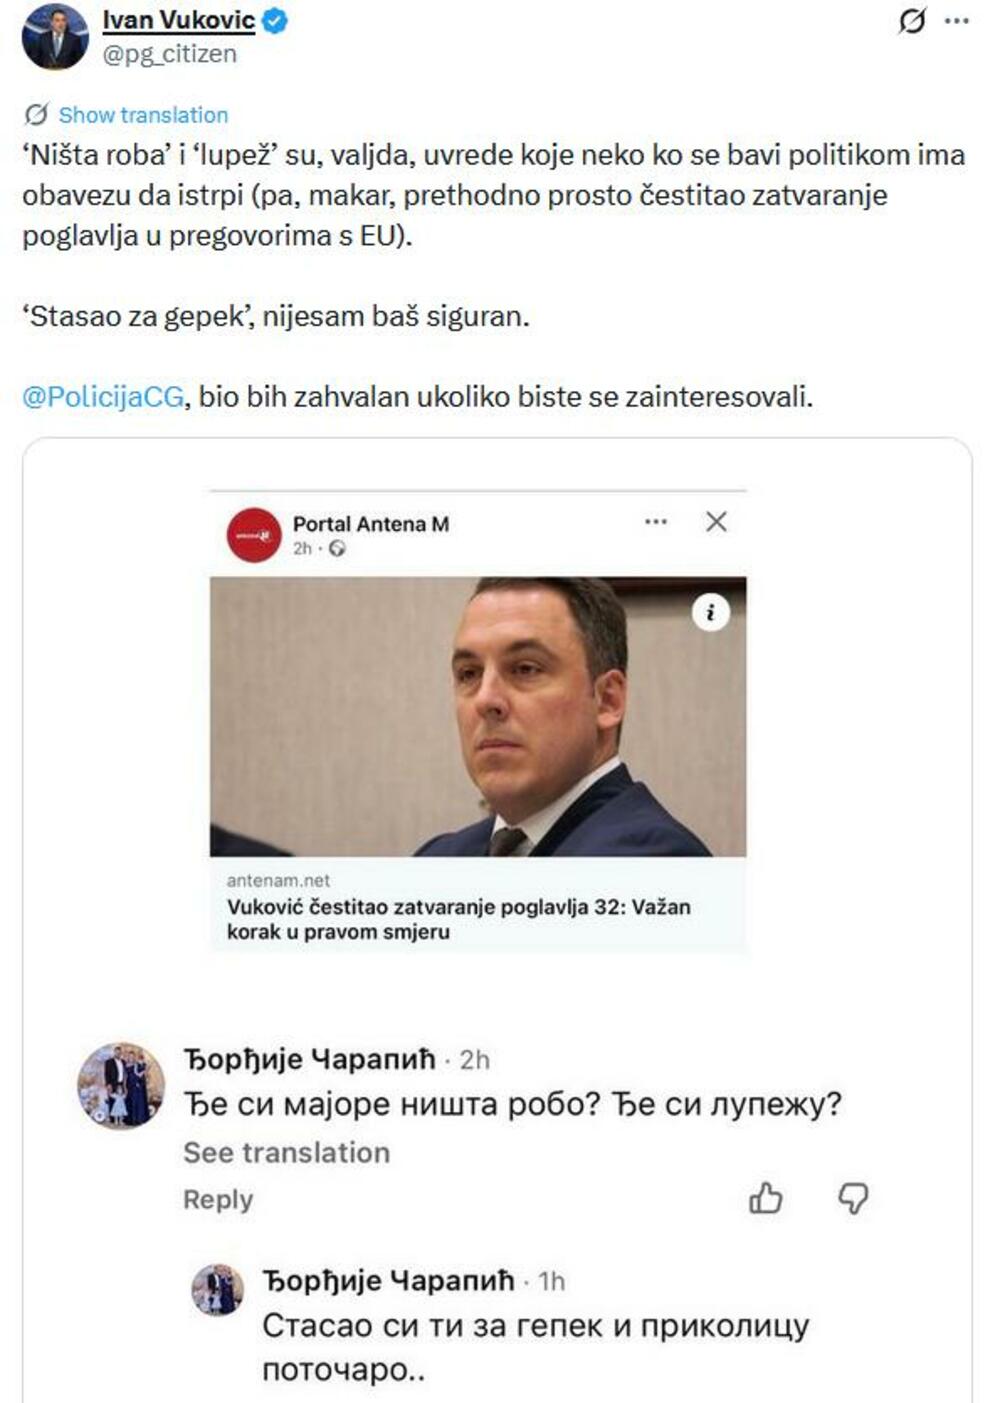The image size is (1000, 1403).
Task: Open the Vuković article photo
Action: [478, 716]
